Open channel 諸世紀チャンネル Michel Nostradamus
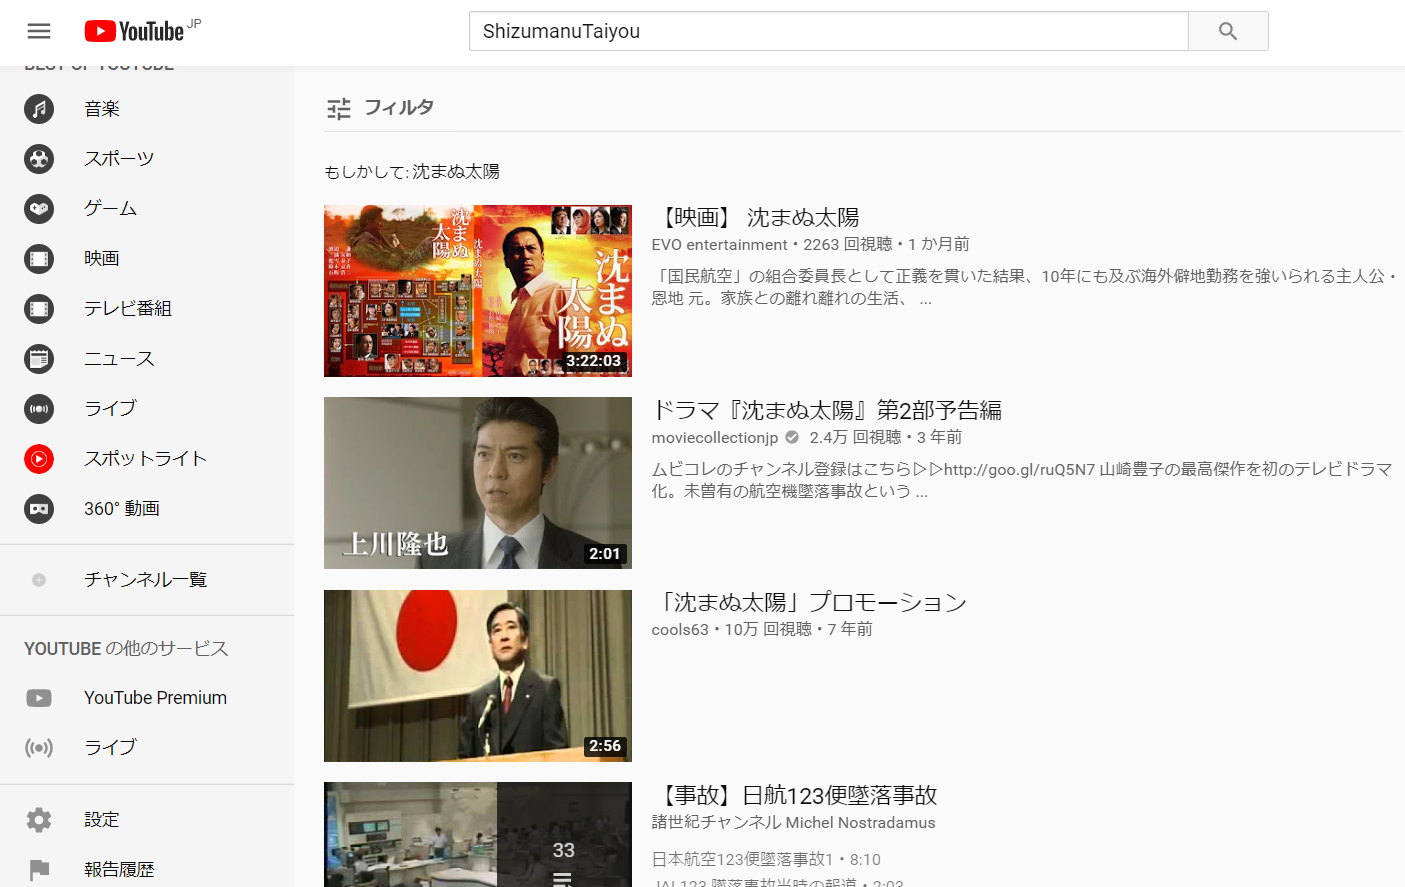 pyautogui.click(x=794, y=823)
